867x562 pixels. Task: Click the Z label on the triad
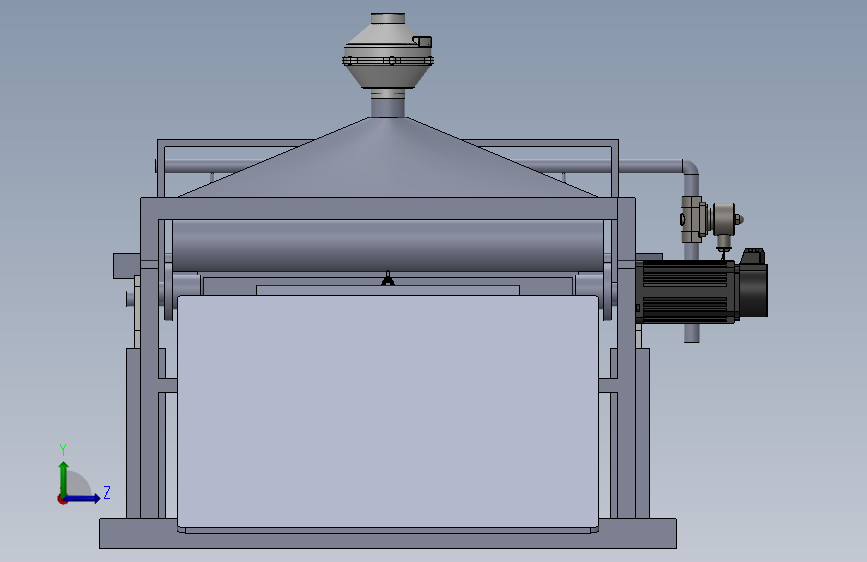click(107, 492)
